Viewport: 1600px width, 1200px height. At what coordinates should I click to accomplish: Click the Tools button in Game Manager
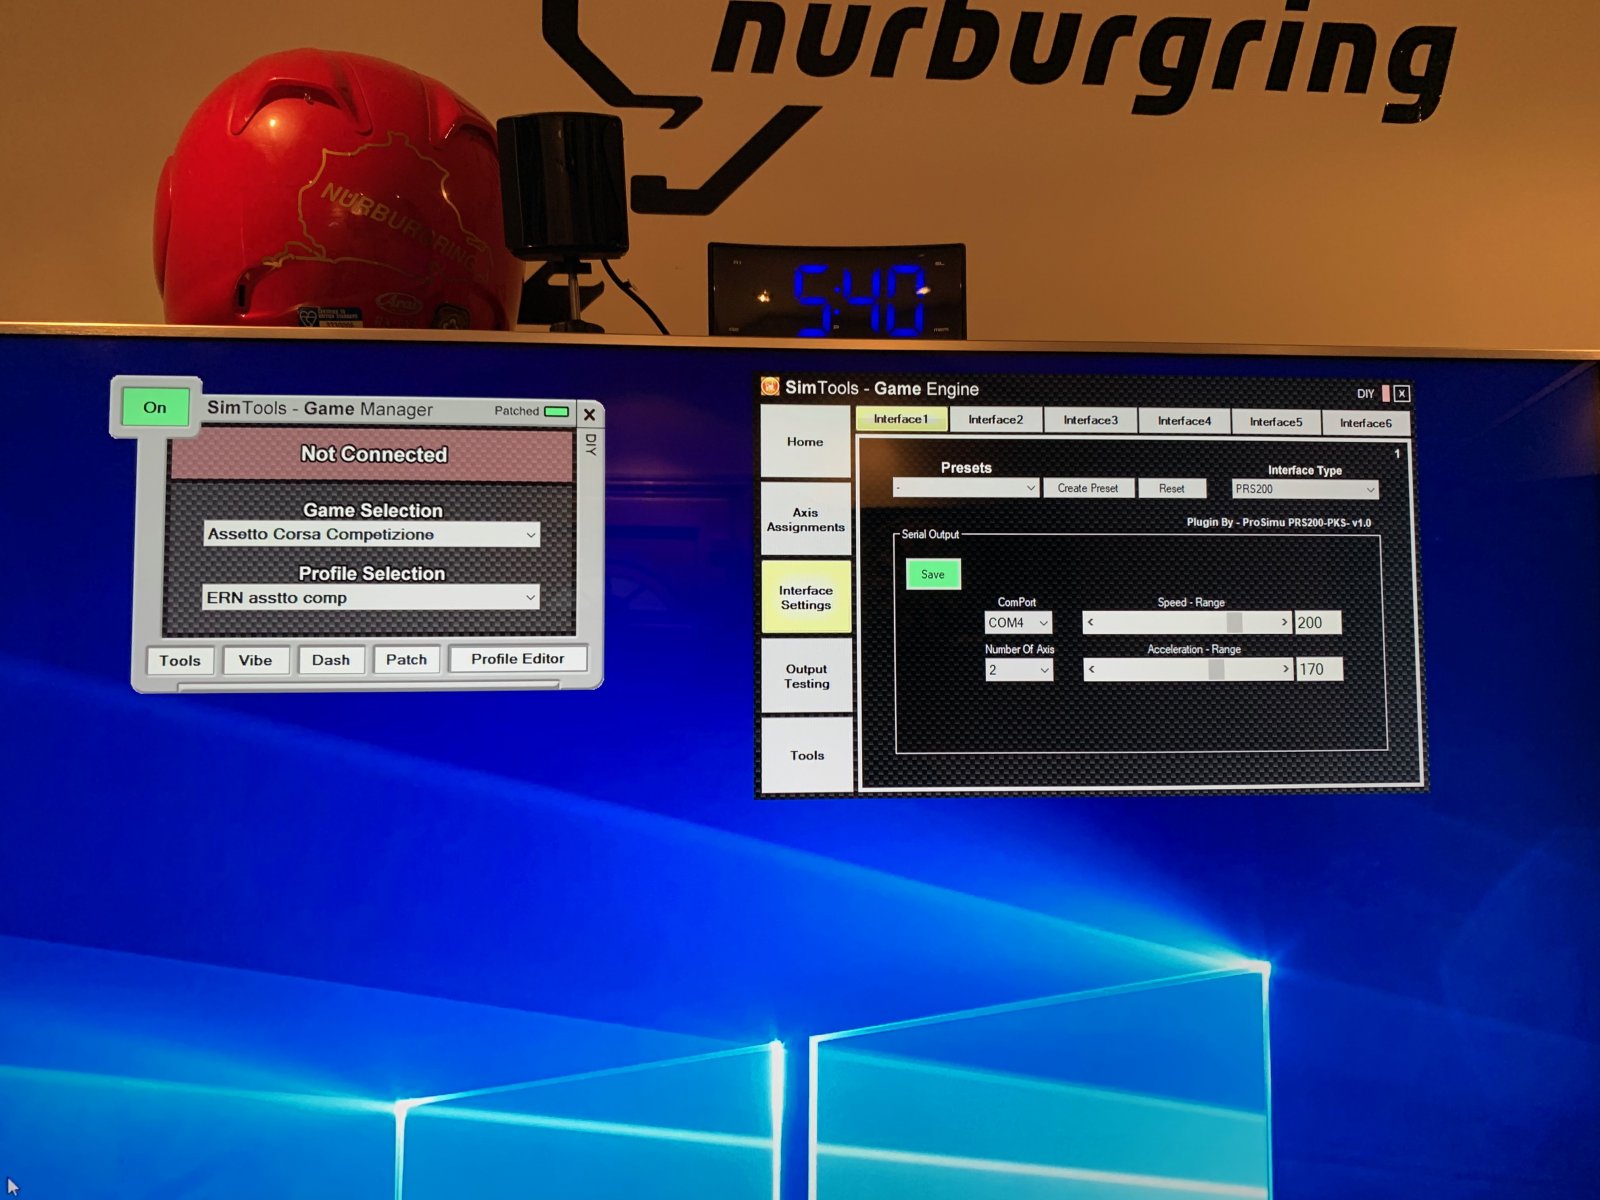pos(180,660)
